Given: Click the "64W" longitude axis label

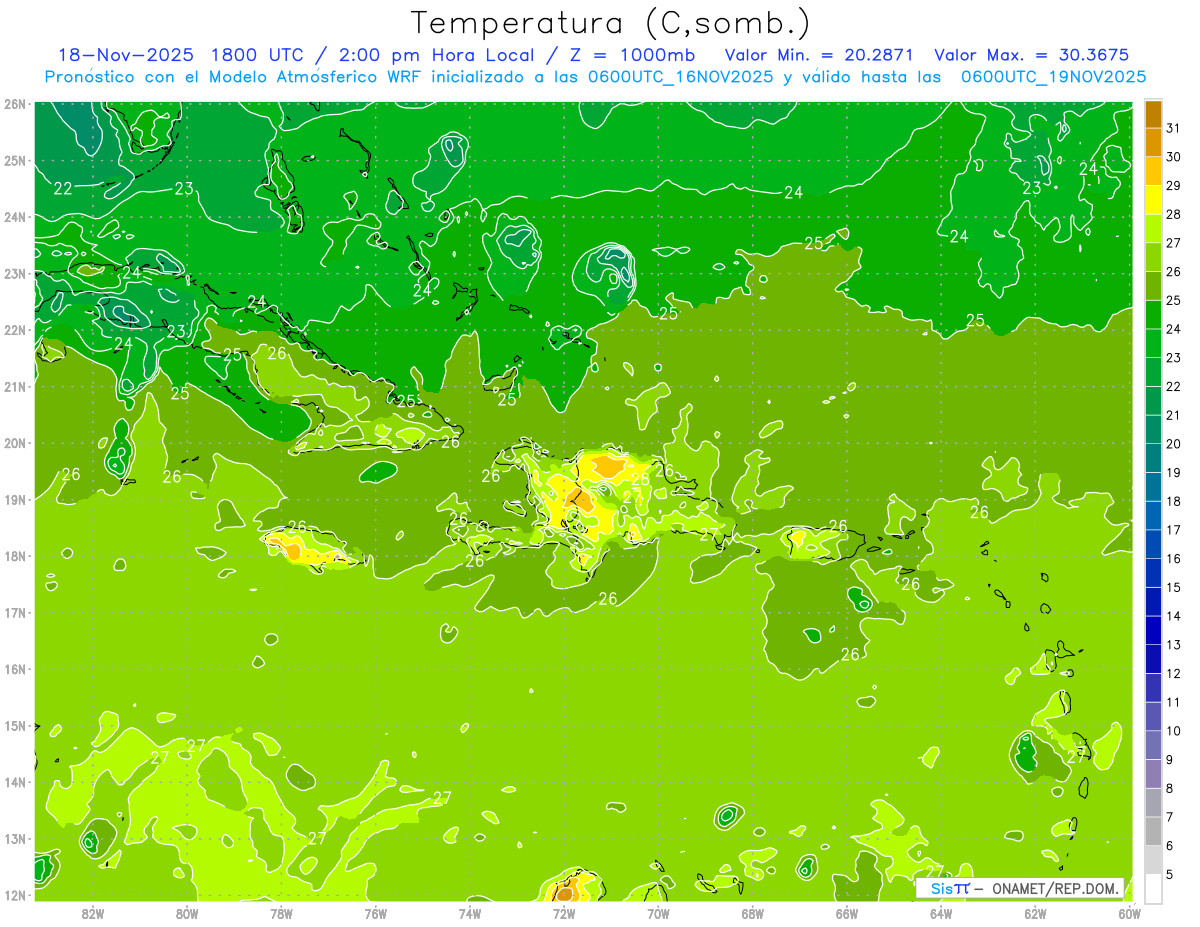Looking at the screenshot, I should (x=941, y=913).
